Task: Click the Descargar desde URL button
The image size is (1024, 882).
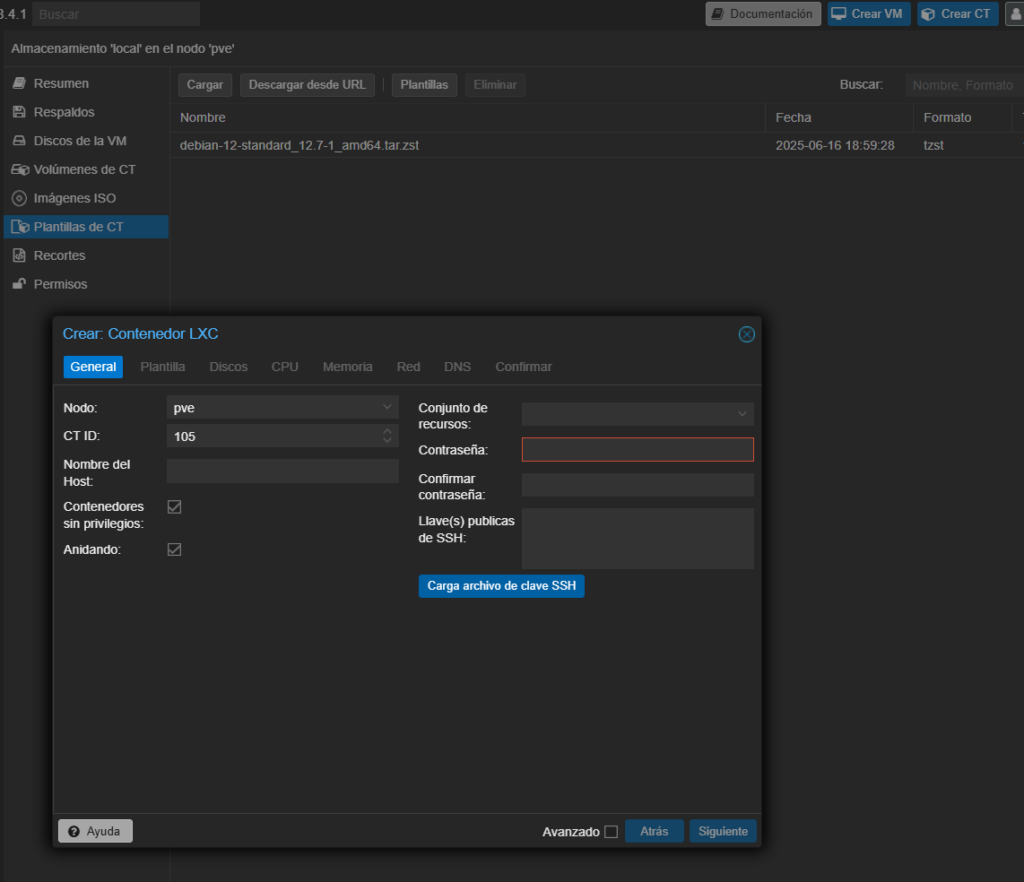Action: tap(307, 85)
